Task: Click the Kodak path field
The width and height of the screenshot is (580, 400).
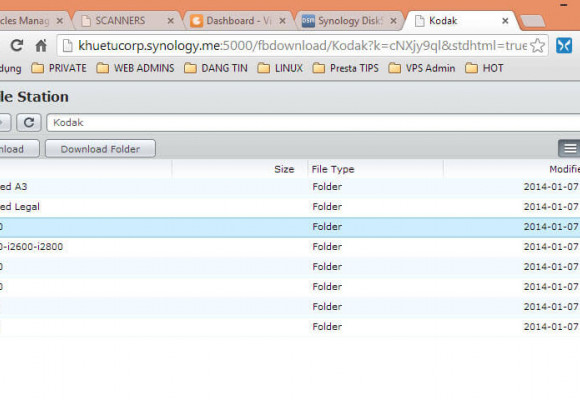Action: click(313, 122)
